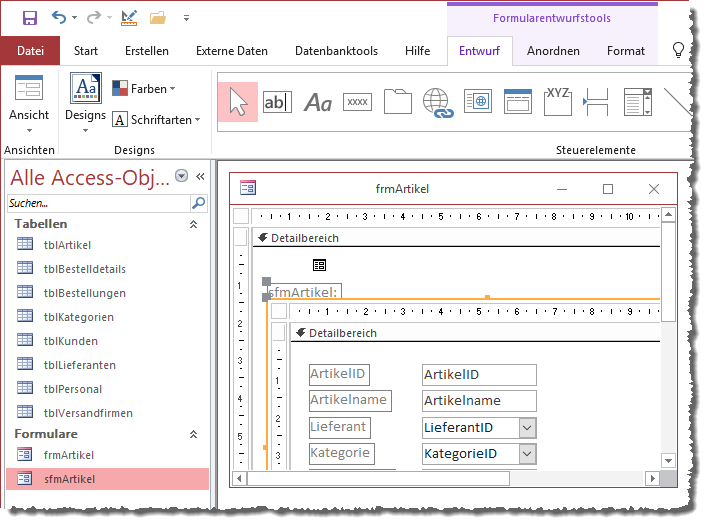Select the navigation control tool
709x525 pixels.
click(x=517, y=102)
